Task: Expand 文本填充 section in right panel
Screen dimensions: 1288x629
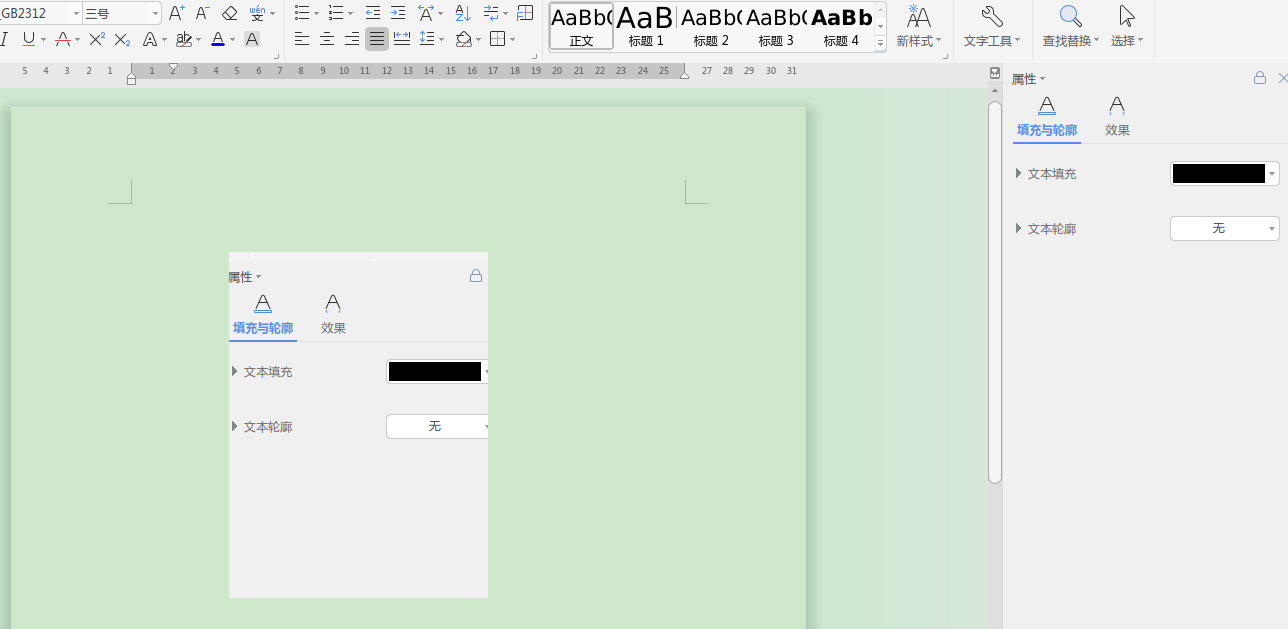Action: 1018,173
